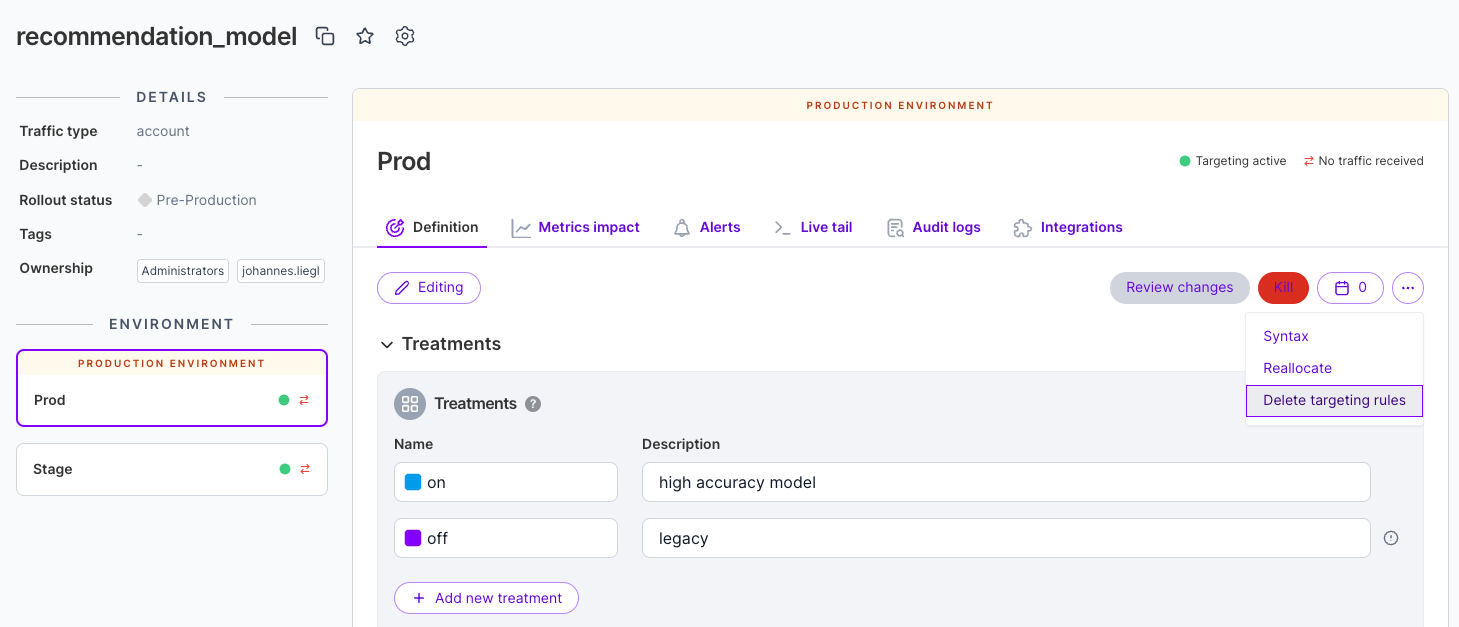Choose Syntax from the options menu

(1334, 337)
